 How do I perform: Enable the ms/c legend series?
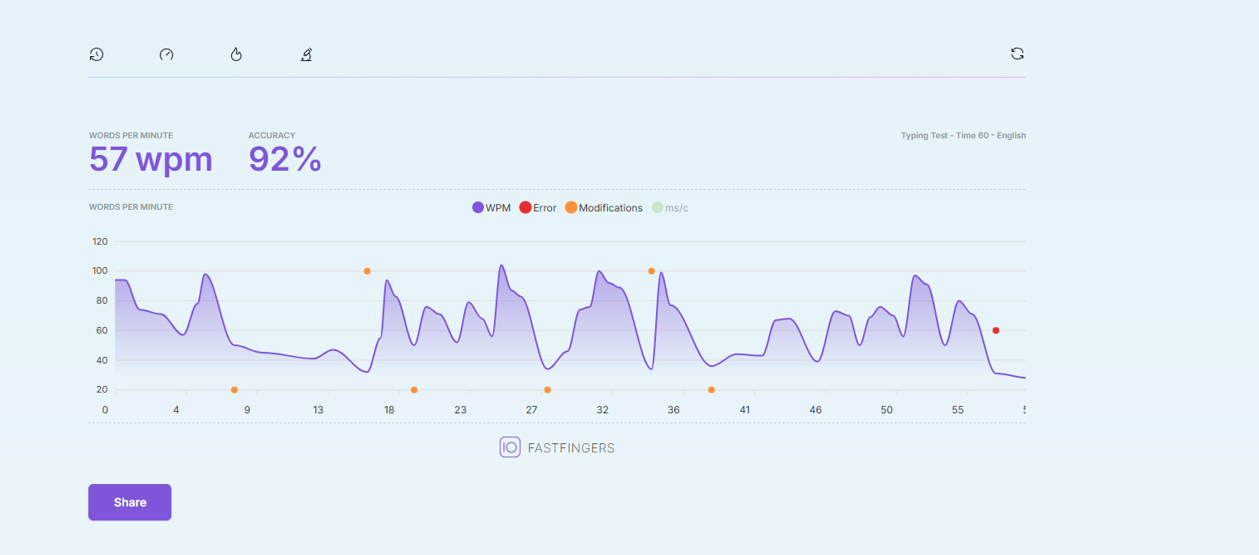point(670,208)
